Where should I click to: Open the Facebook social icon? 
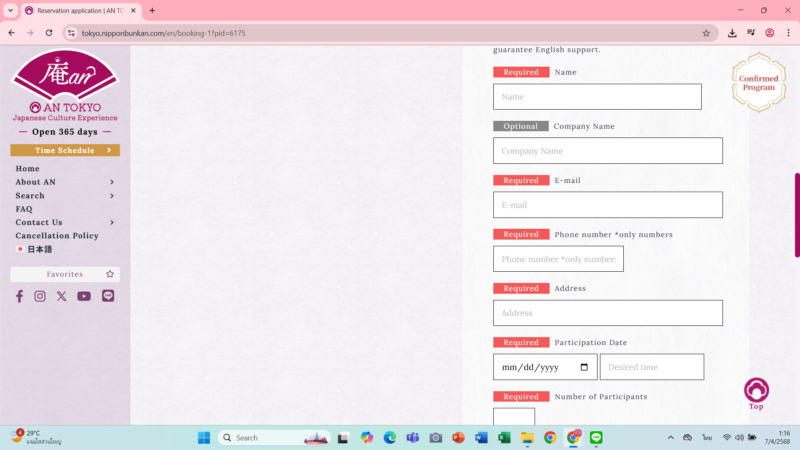[19, 296]
